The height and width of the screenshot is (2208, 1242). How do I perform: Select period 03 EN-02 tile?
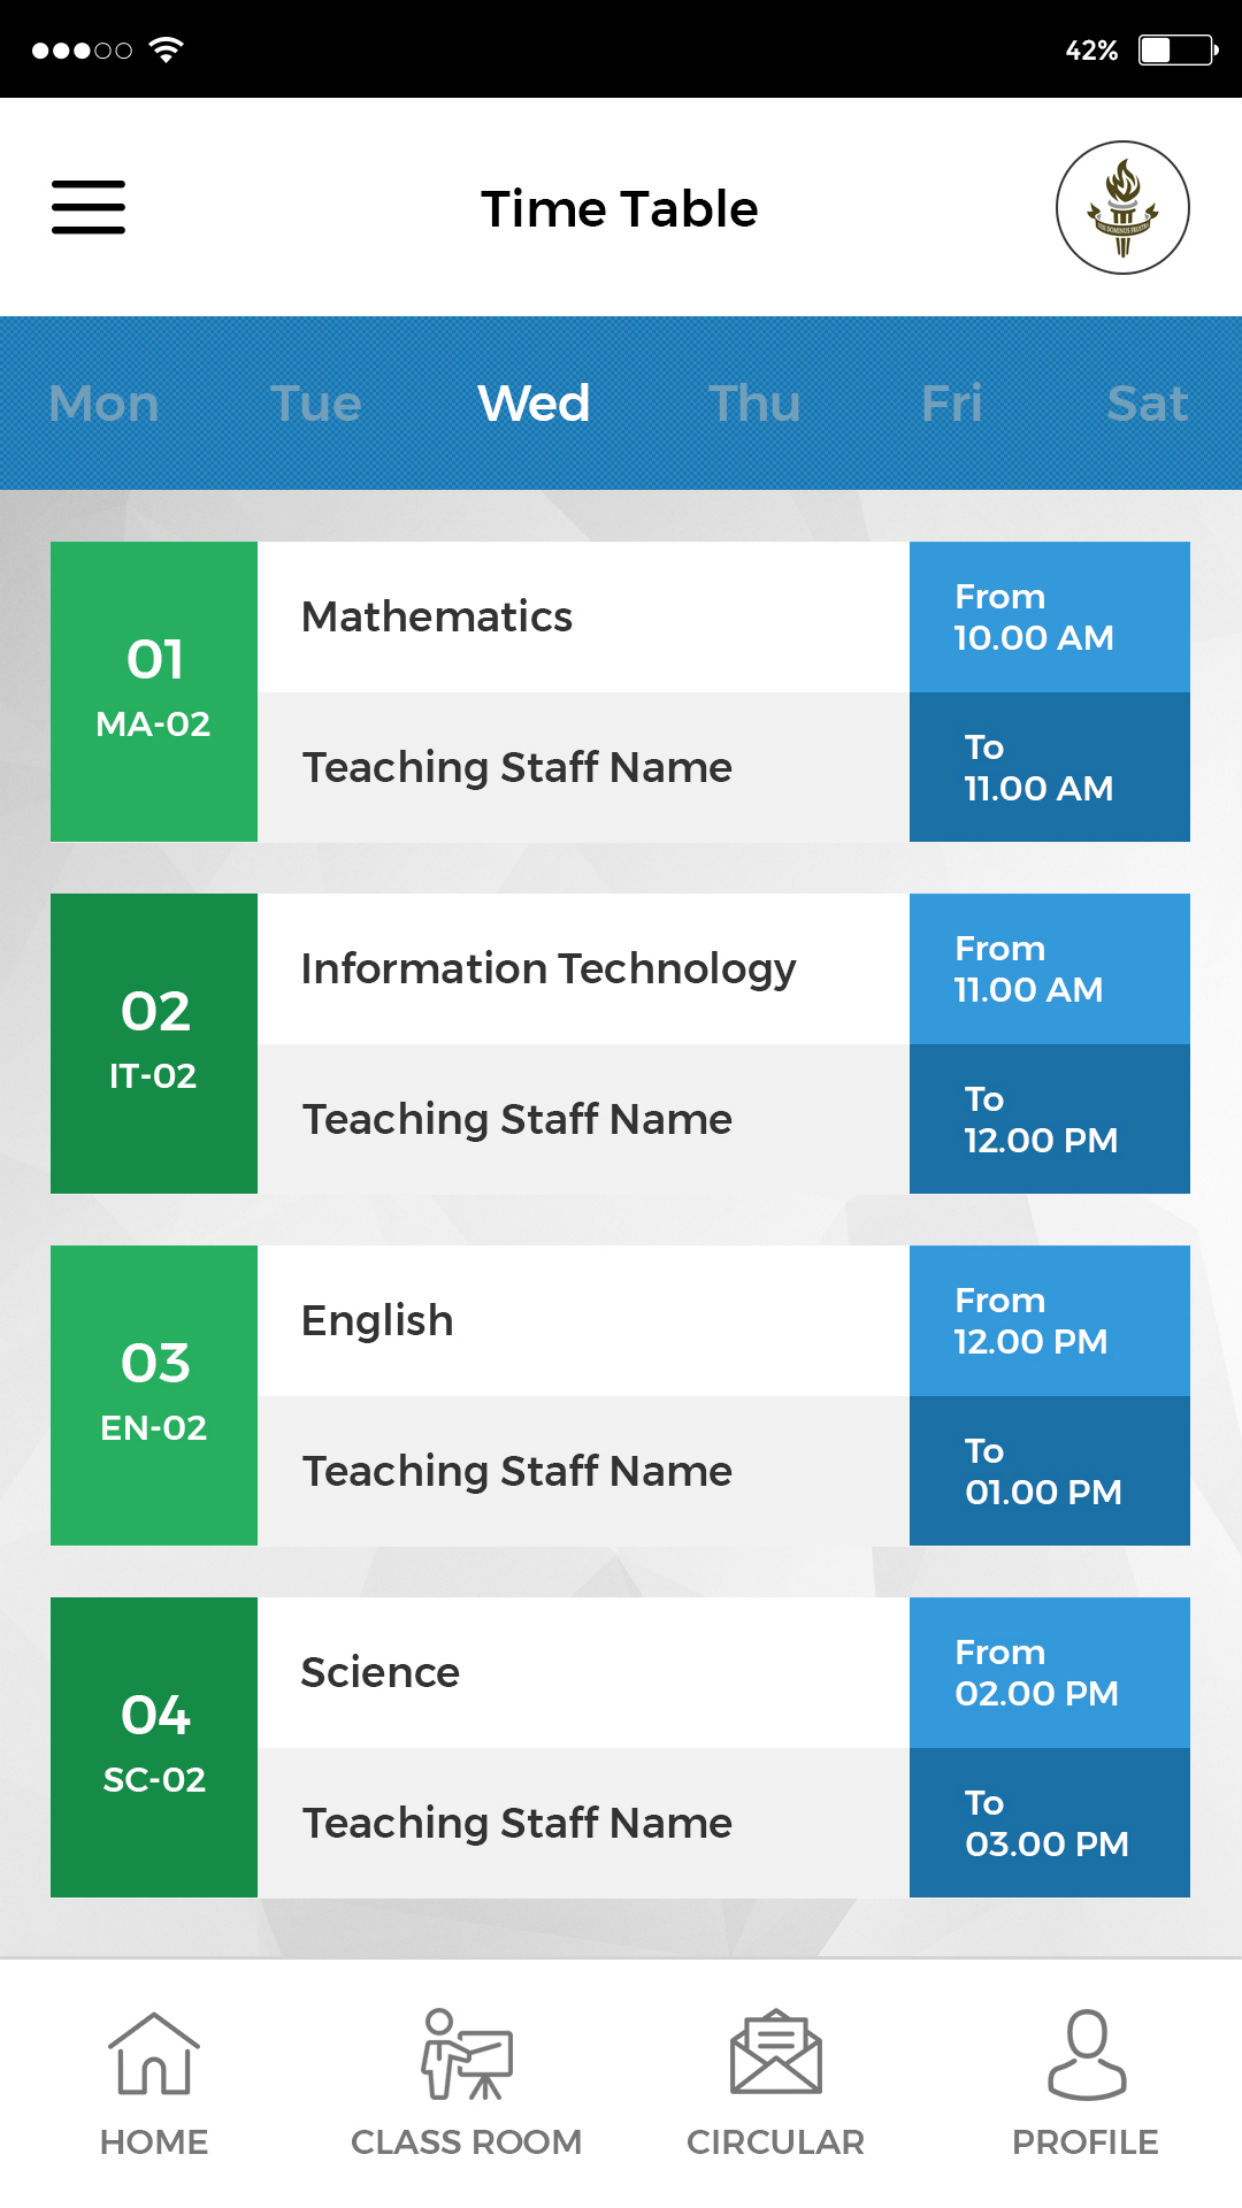click(x=154, y=1396)
